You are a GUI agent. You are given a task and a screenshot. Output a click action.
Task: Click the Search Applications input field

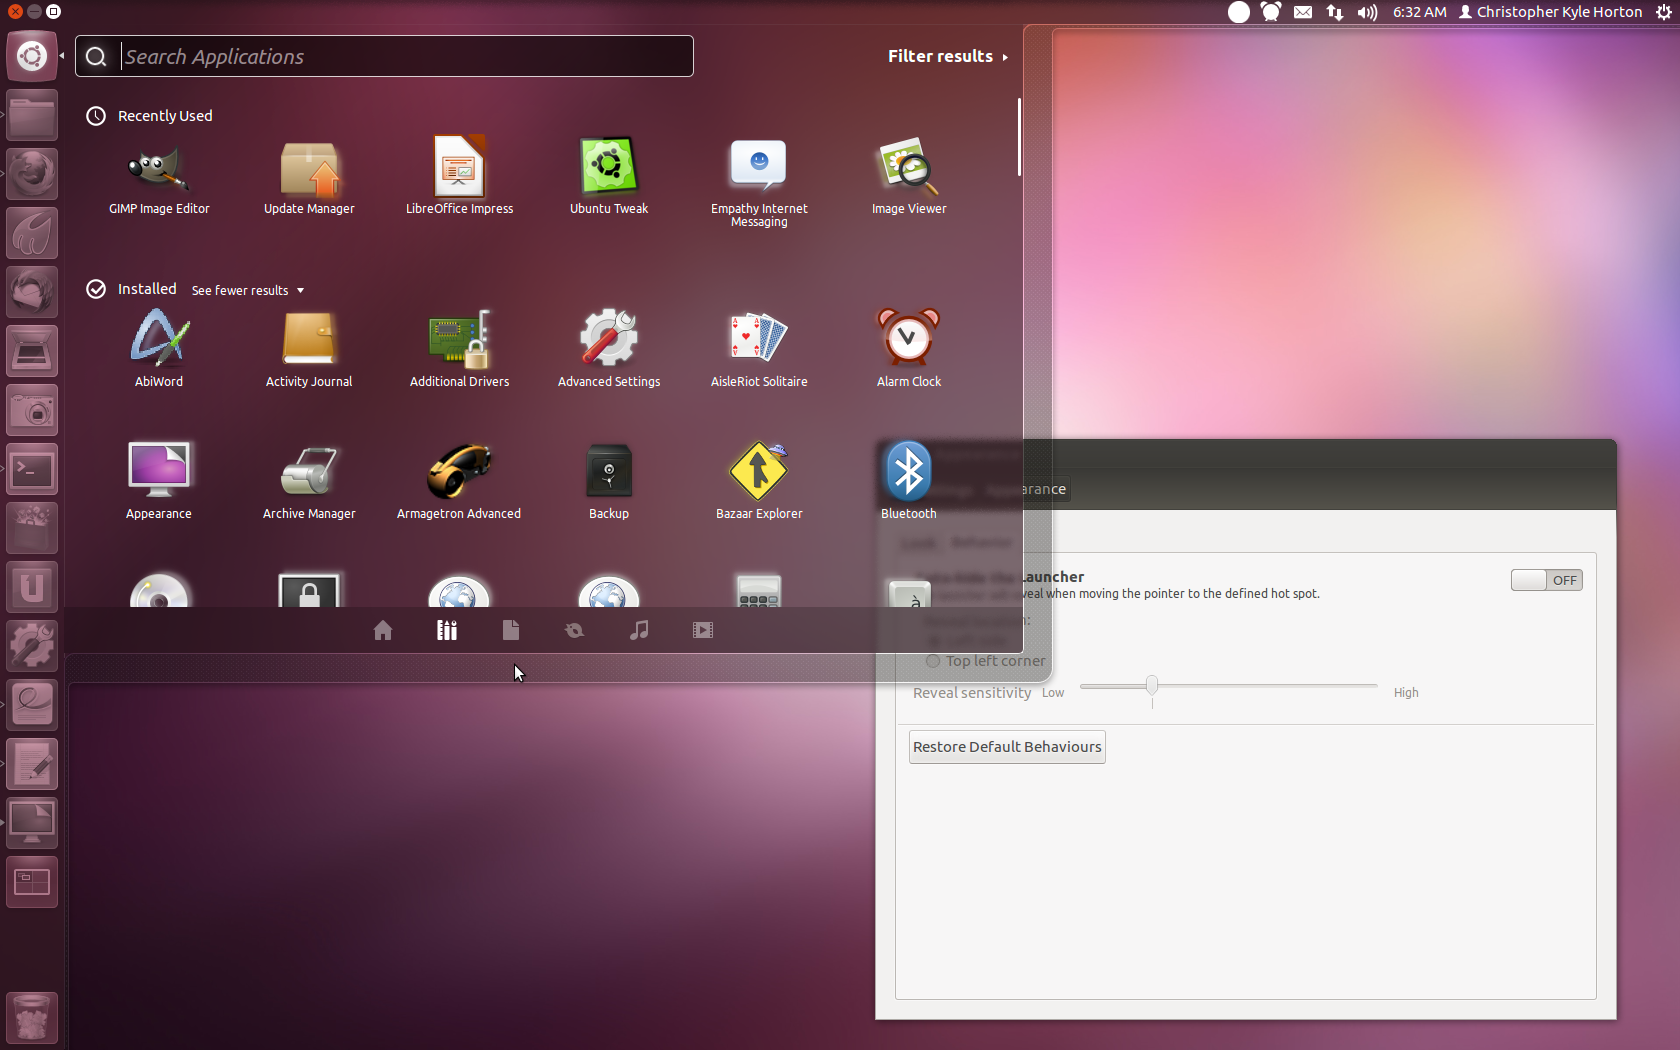[x=400, y=56]
